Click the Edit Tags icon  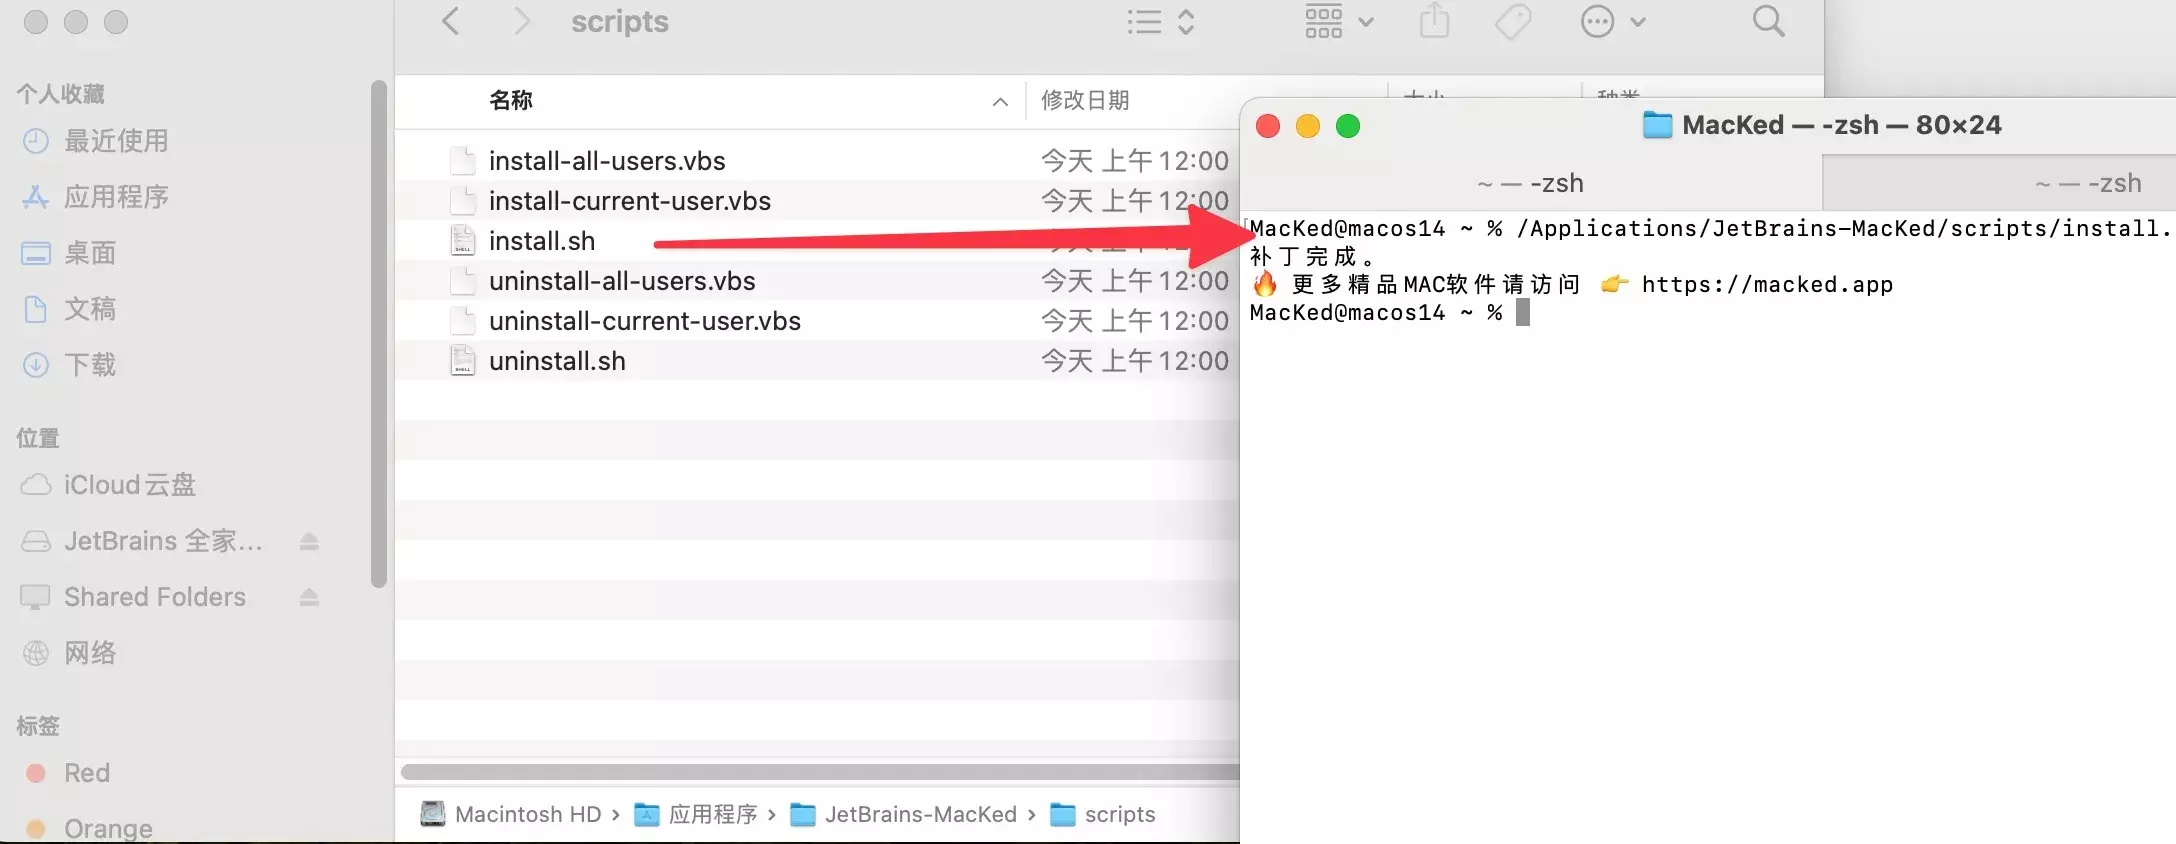point(1512,21)
